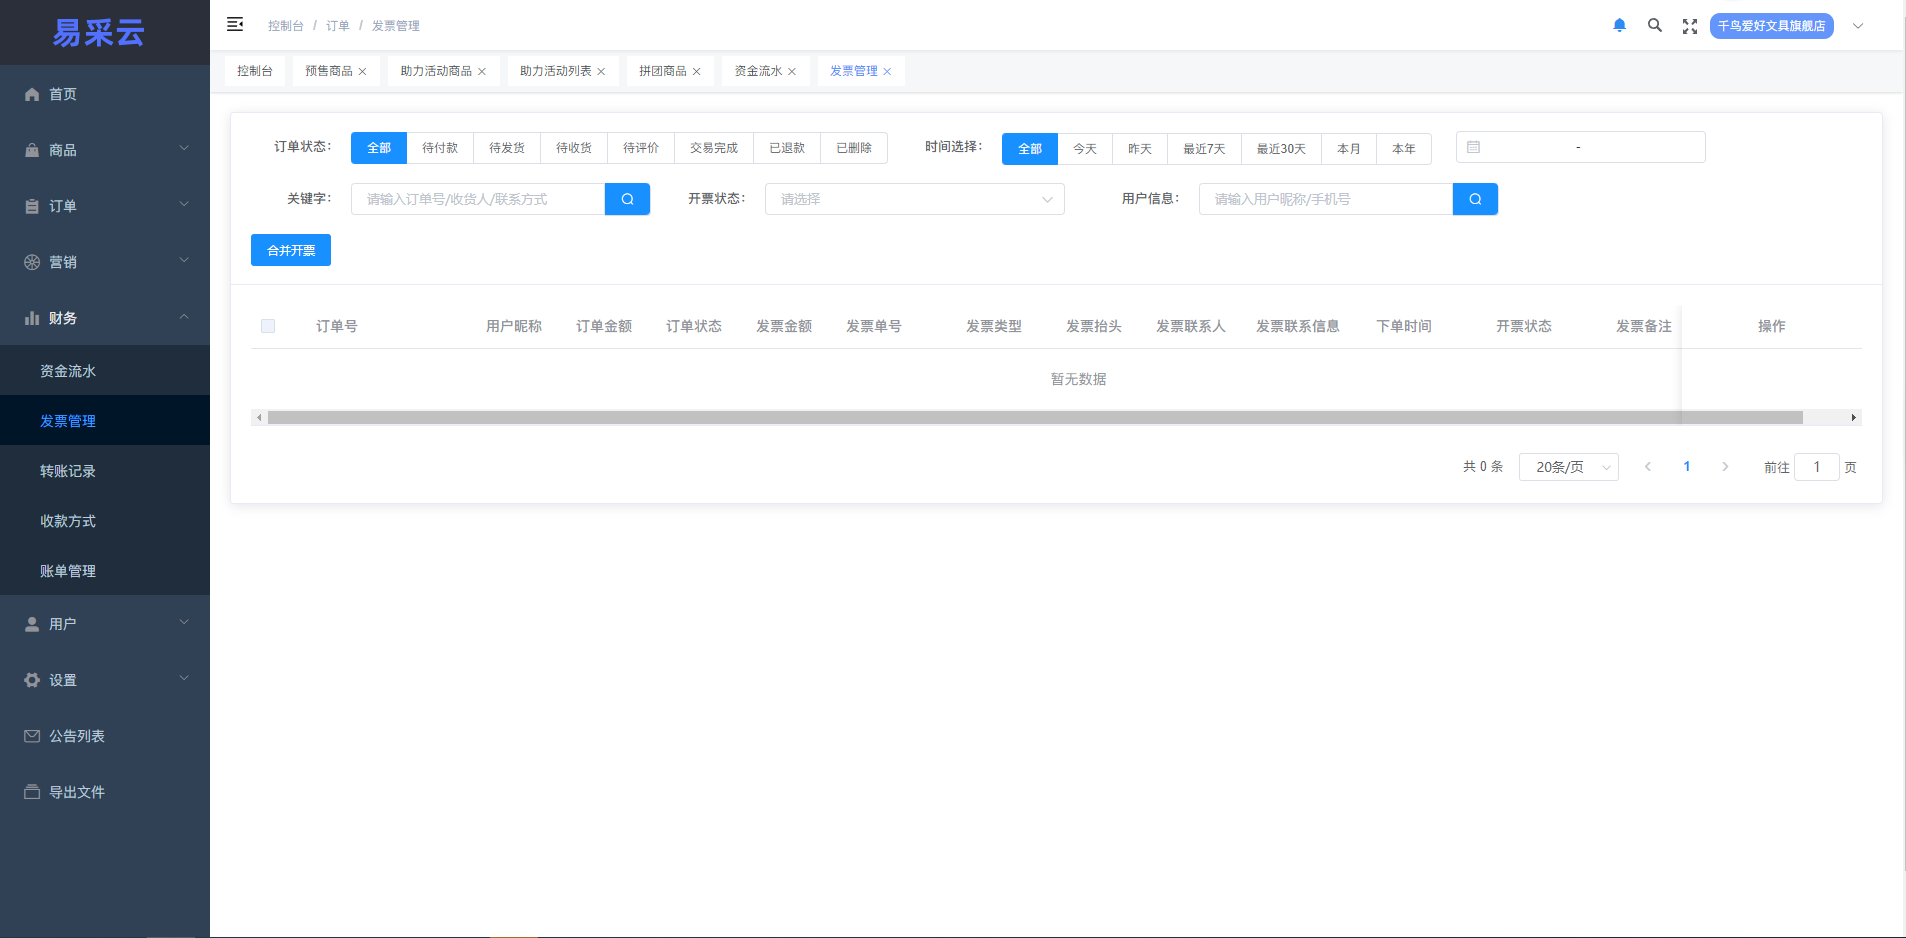Click the 合并开票 button
Image resolution: width=1906 pixels, height=938 pixels.
pos(291,250)
